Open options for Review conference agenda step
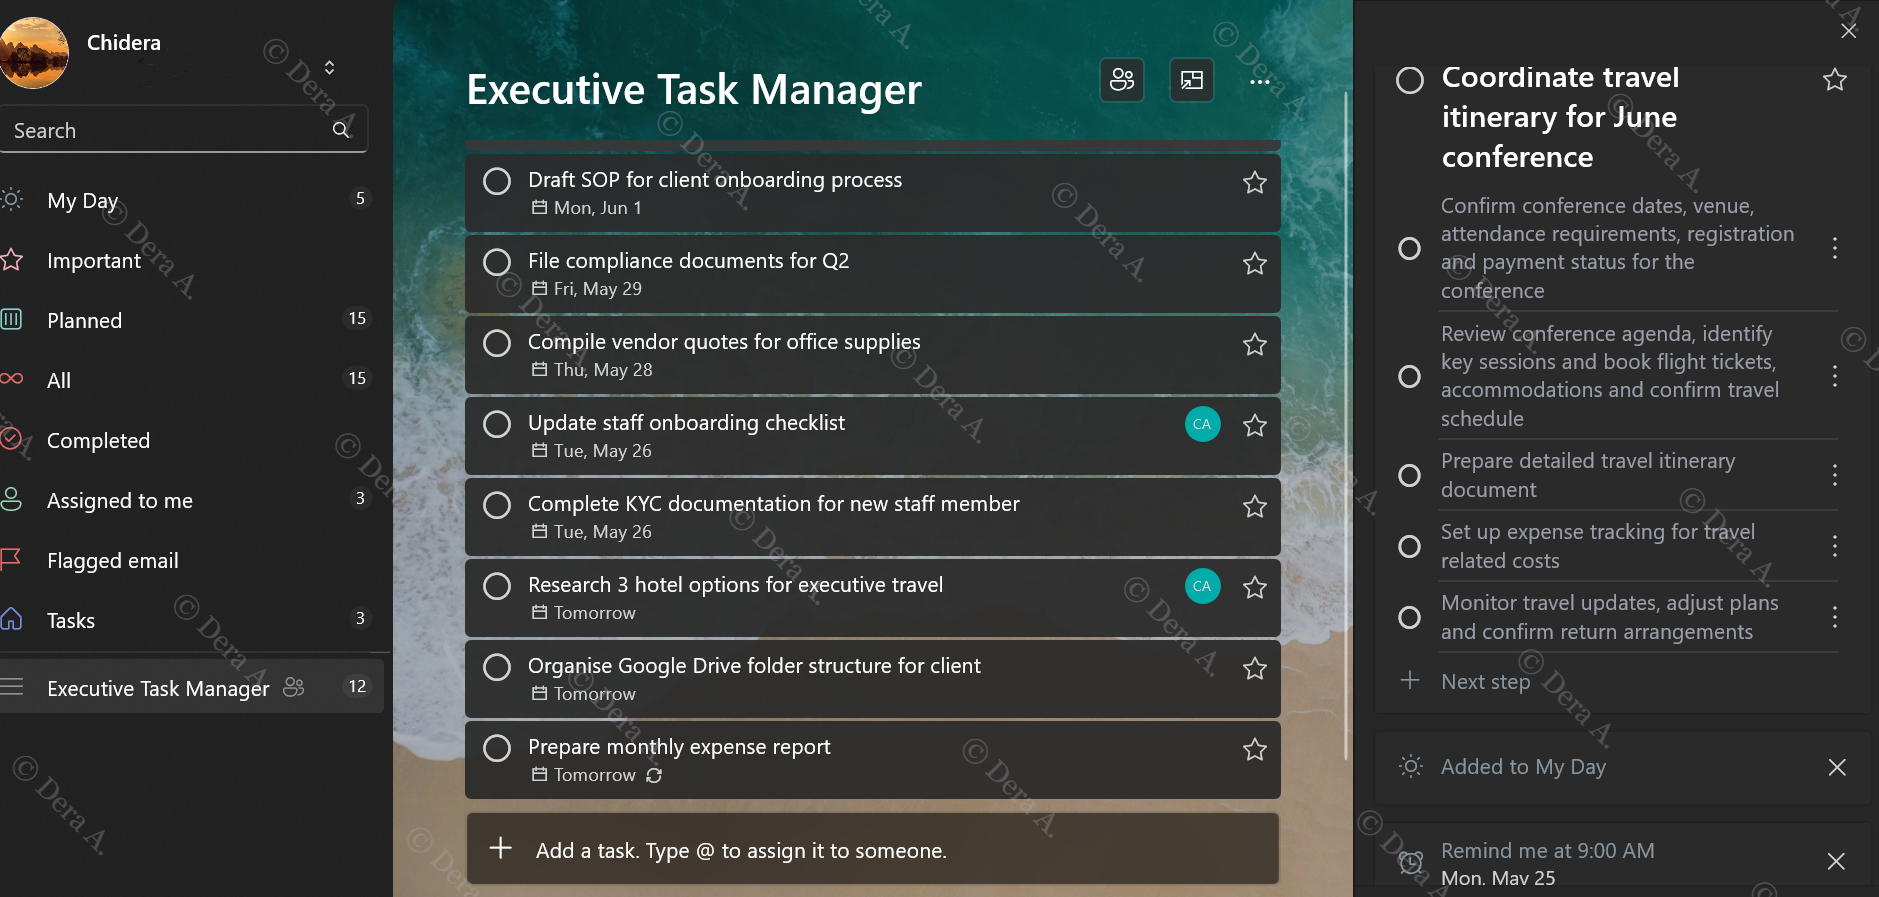Image resolution: width=1879 pixels, height=897 pixels. tap(1834, 376)
